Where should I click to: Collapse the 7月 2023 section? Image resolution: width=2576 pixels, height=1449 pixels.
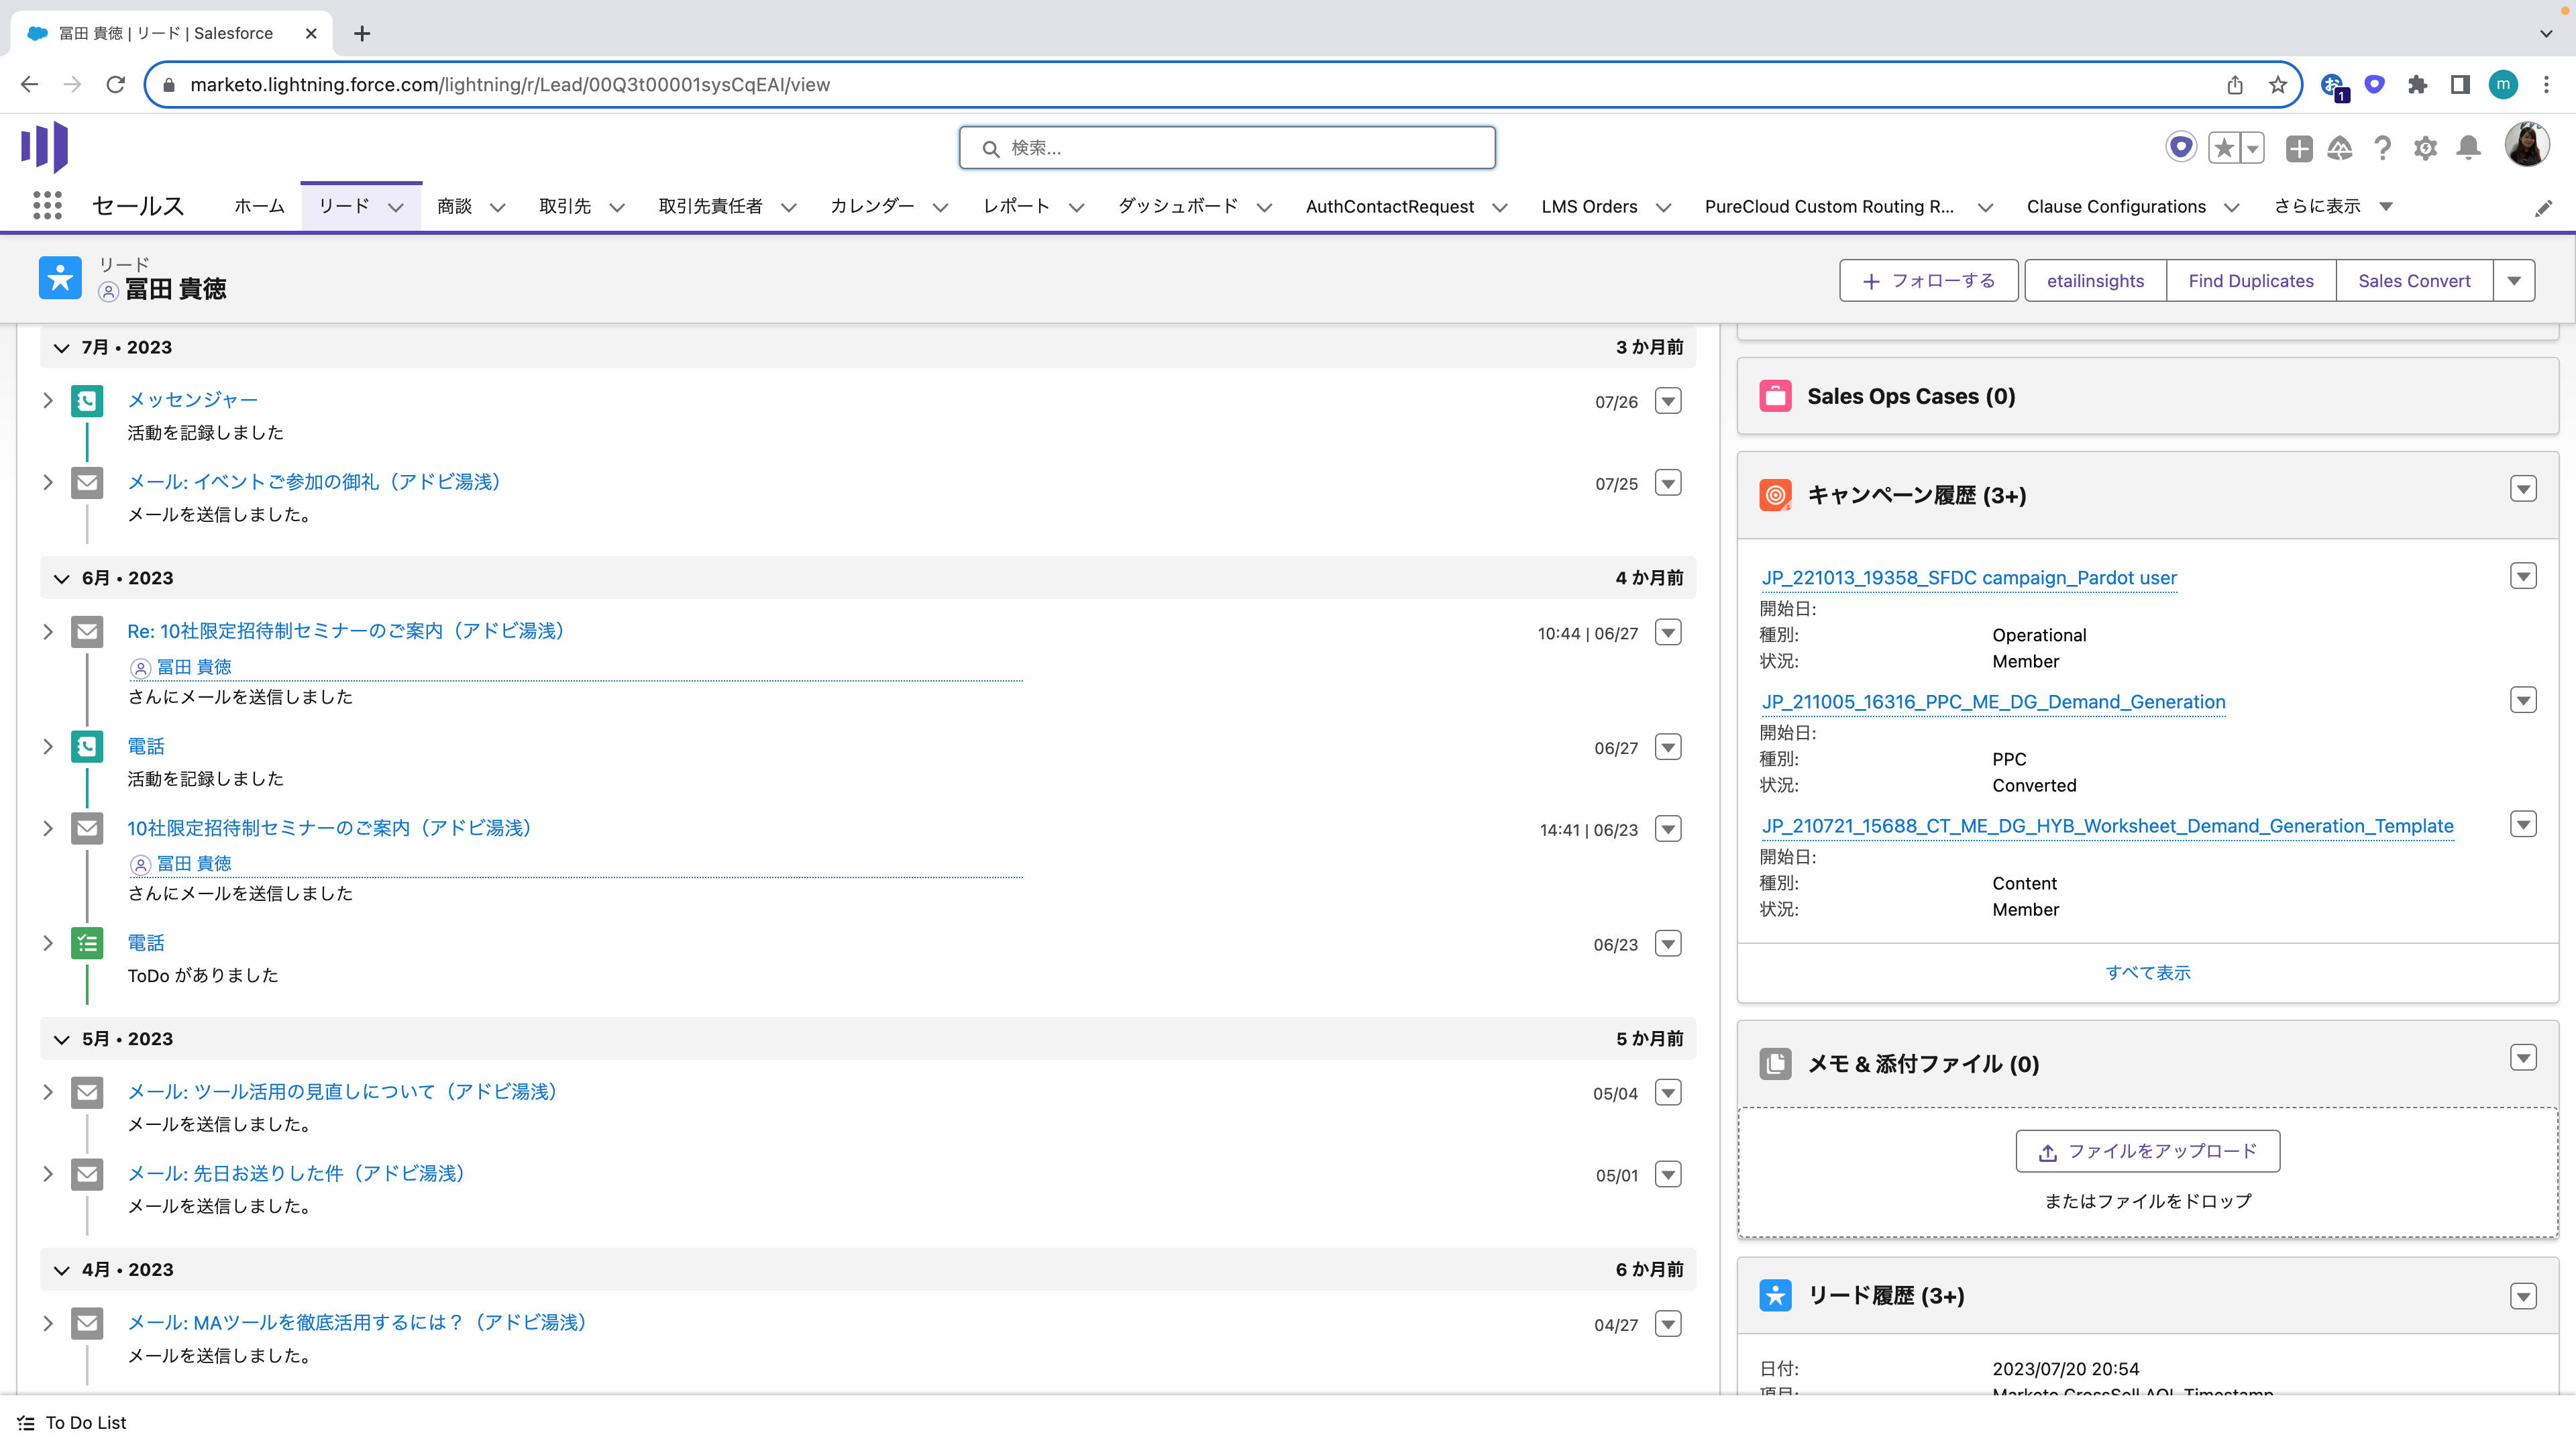pyautogui.click(x=61, y=348)
